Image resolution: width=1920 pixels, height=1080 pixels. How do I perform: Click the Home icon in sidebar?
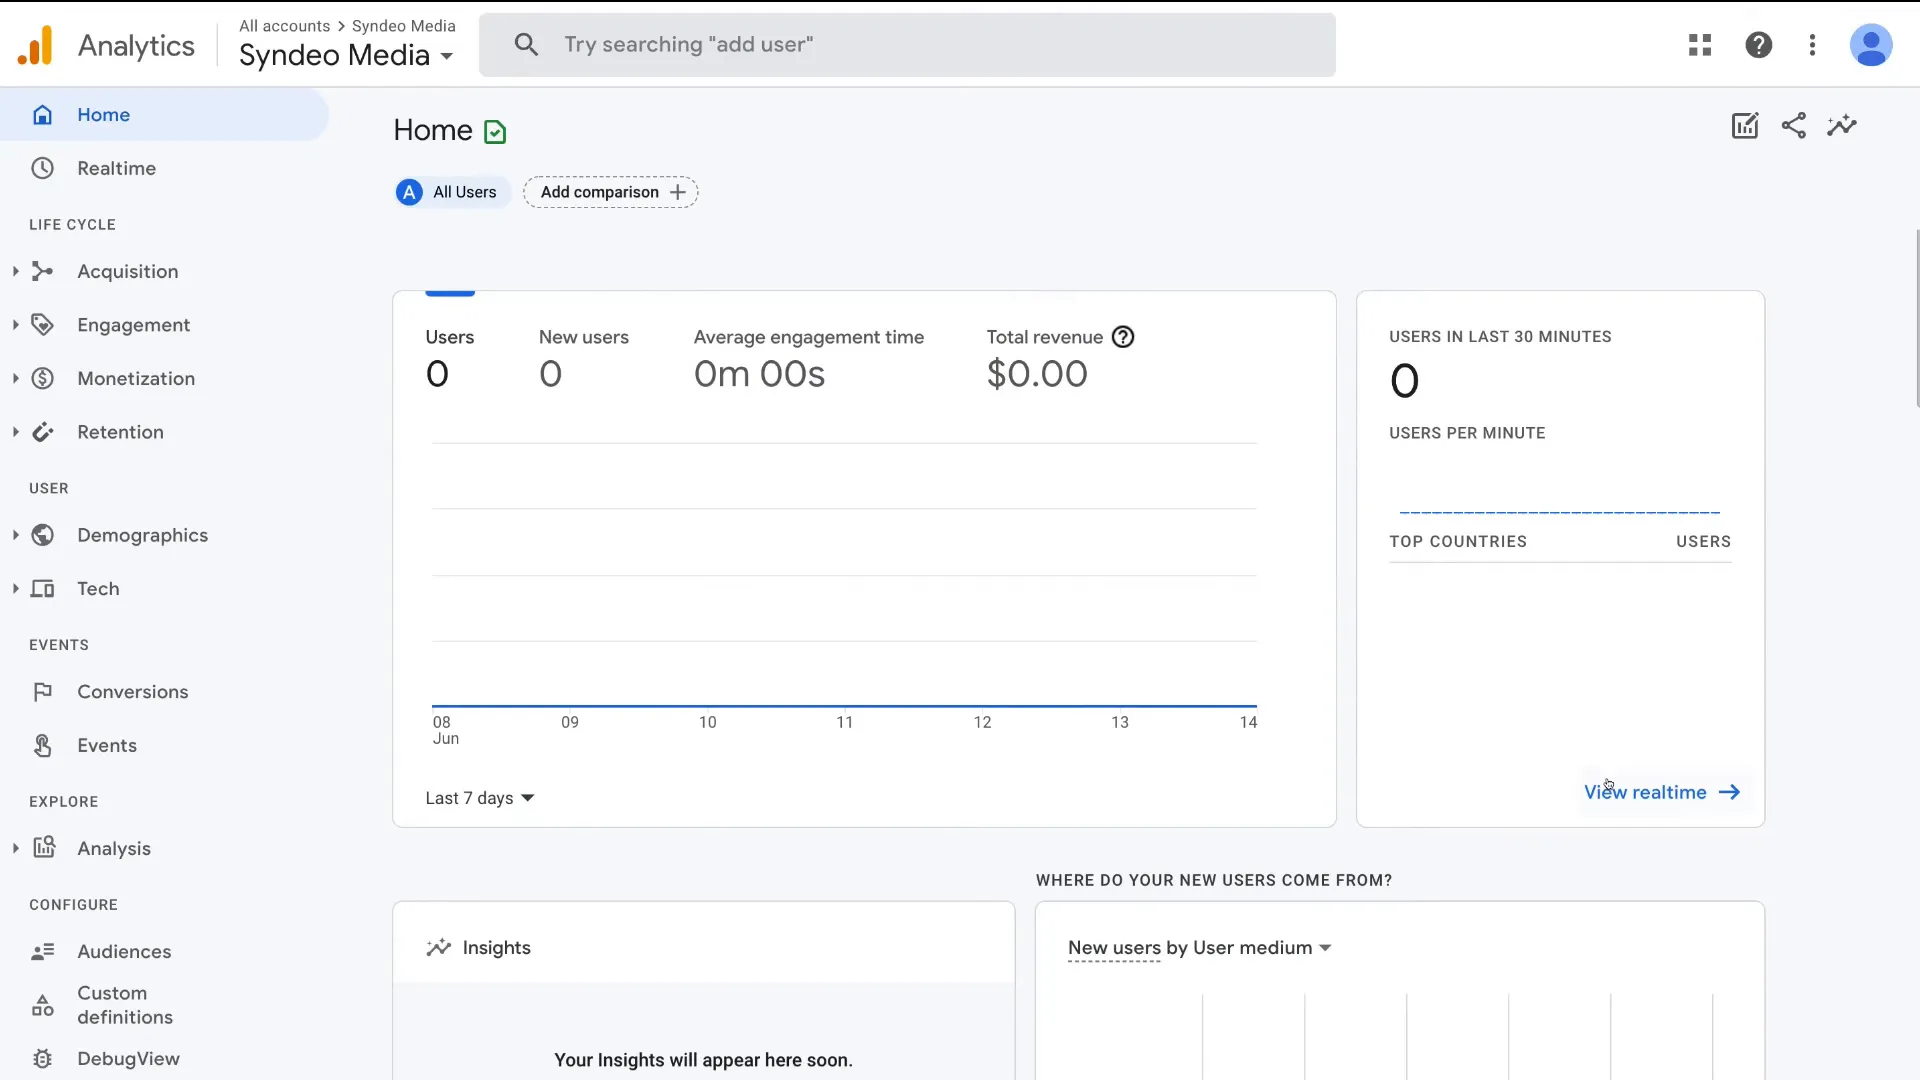(x=42, y=115)
